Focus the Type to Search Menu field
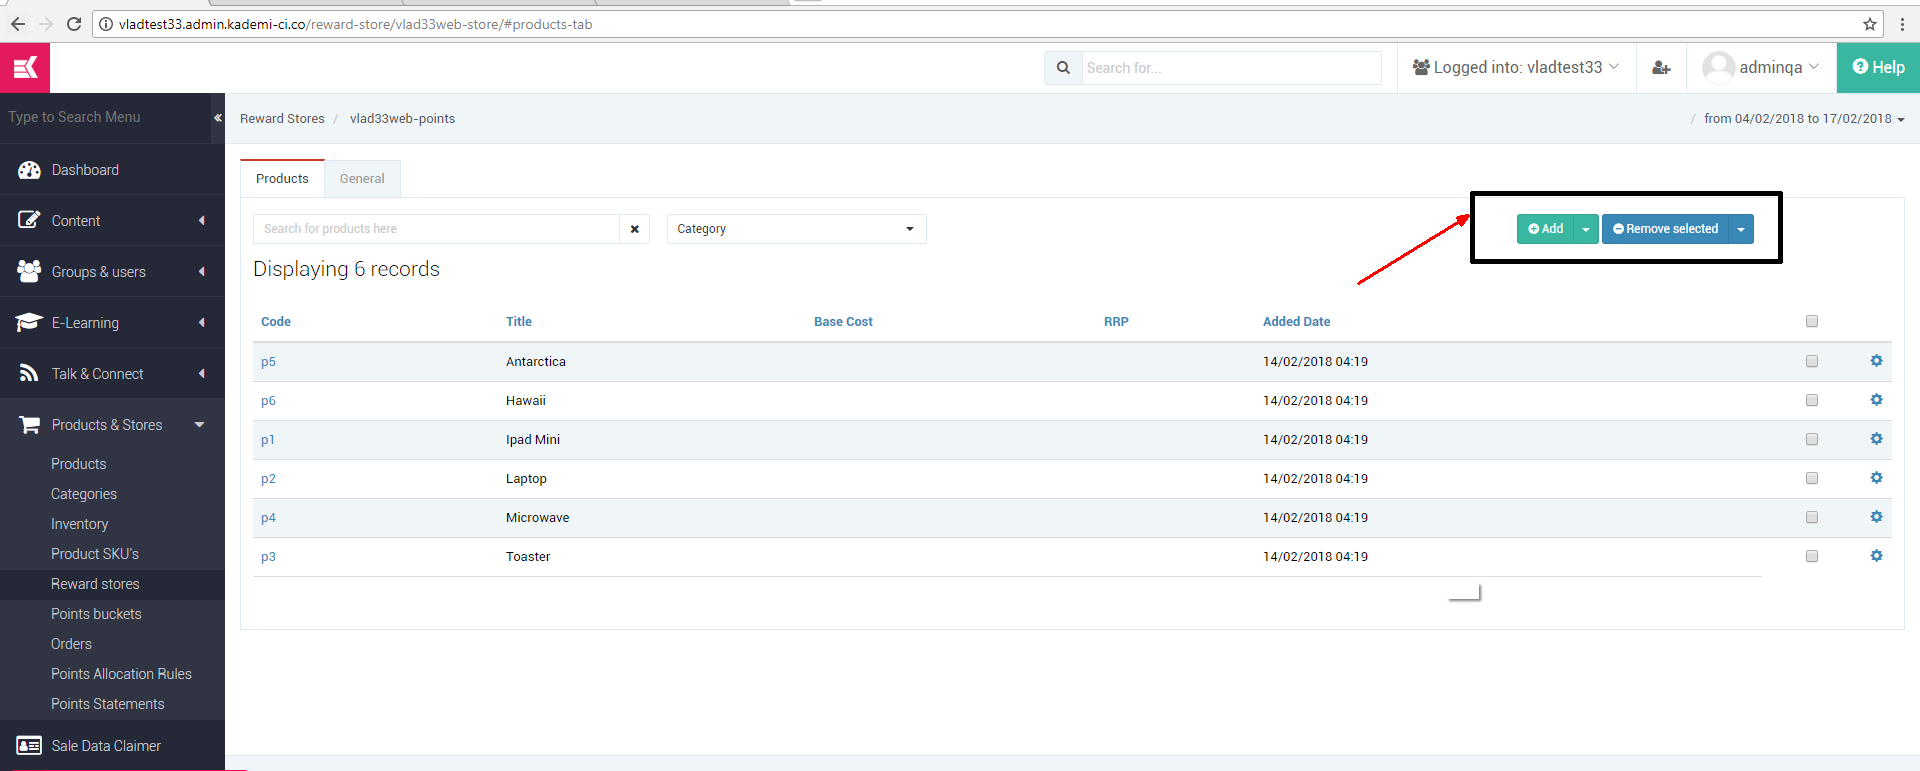The image size is (1920, 771). (105, 117)
